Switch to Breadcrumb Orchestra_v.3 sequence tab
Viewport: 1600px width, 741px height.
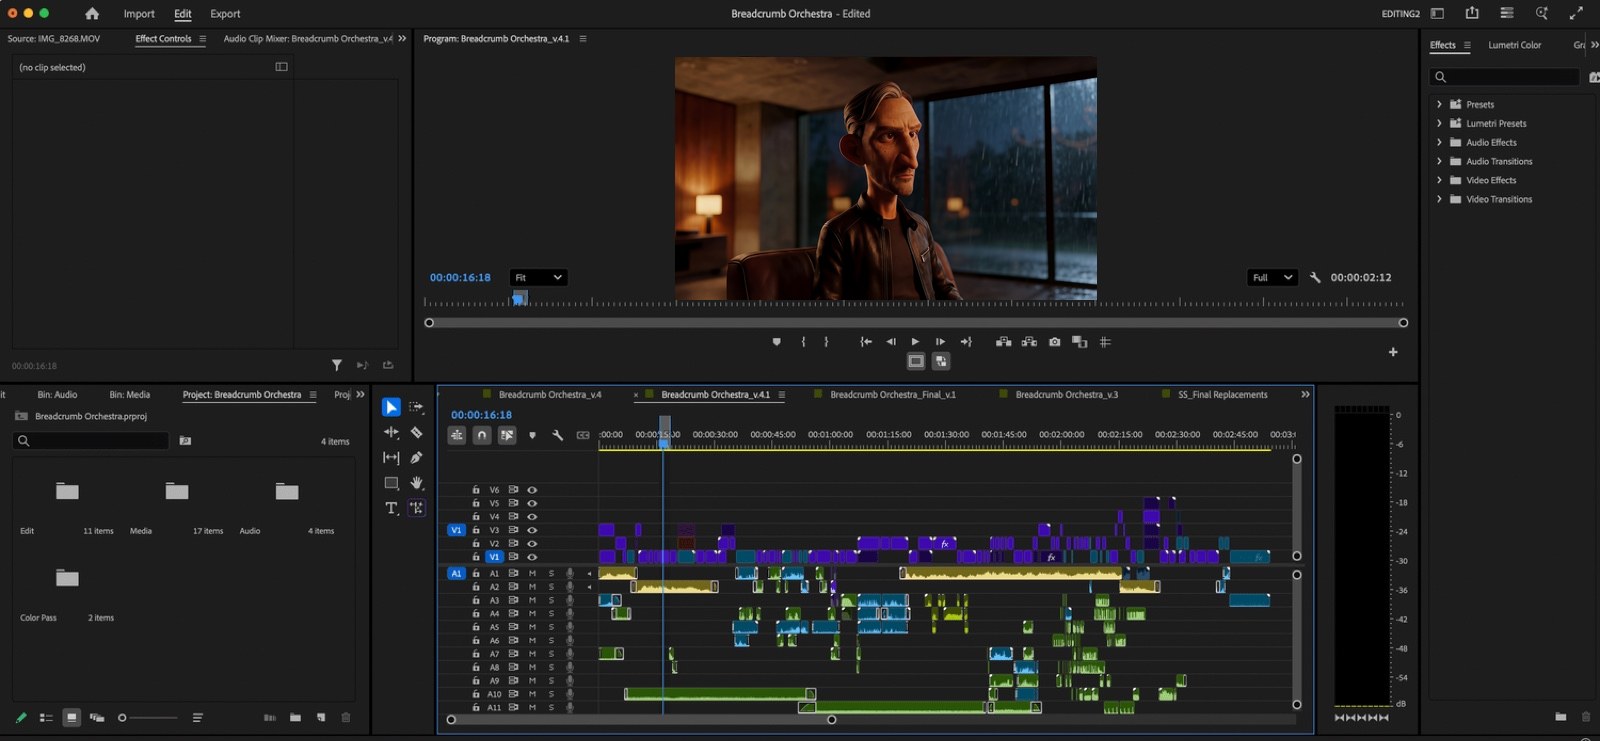click(x=1067, y=395)
